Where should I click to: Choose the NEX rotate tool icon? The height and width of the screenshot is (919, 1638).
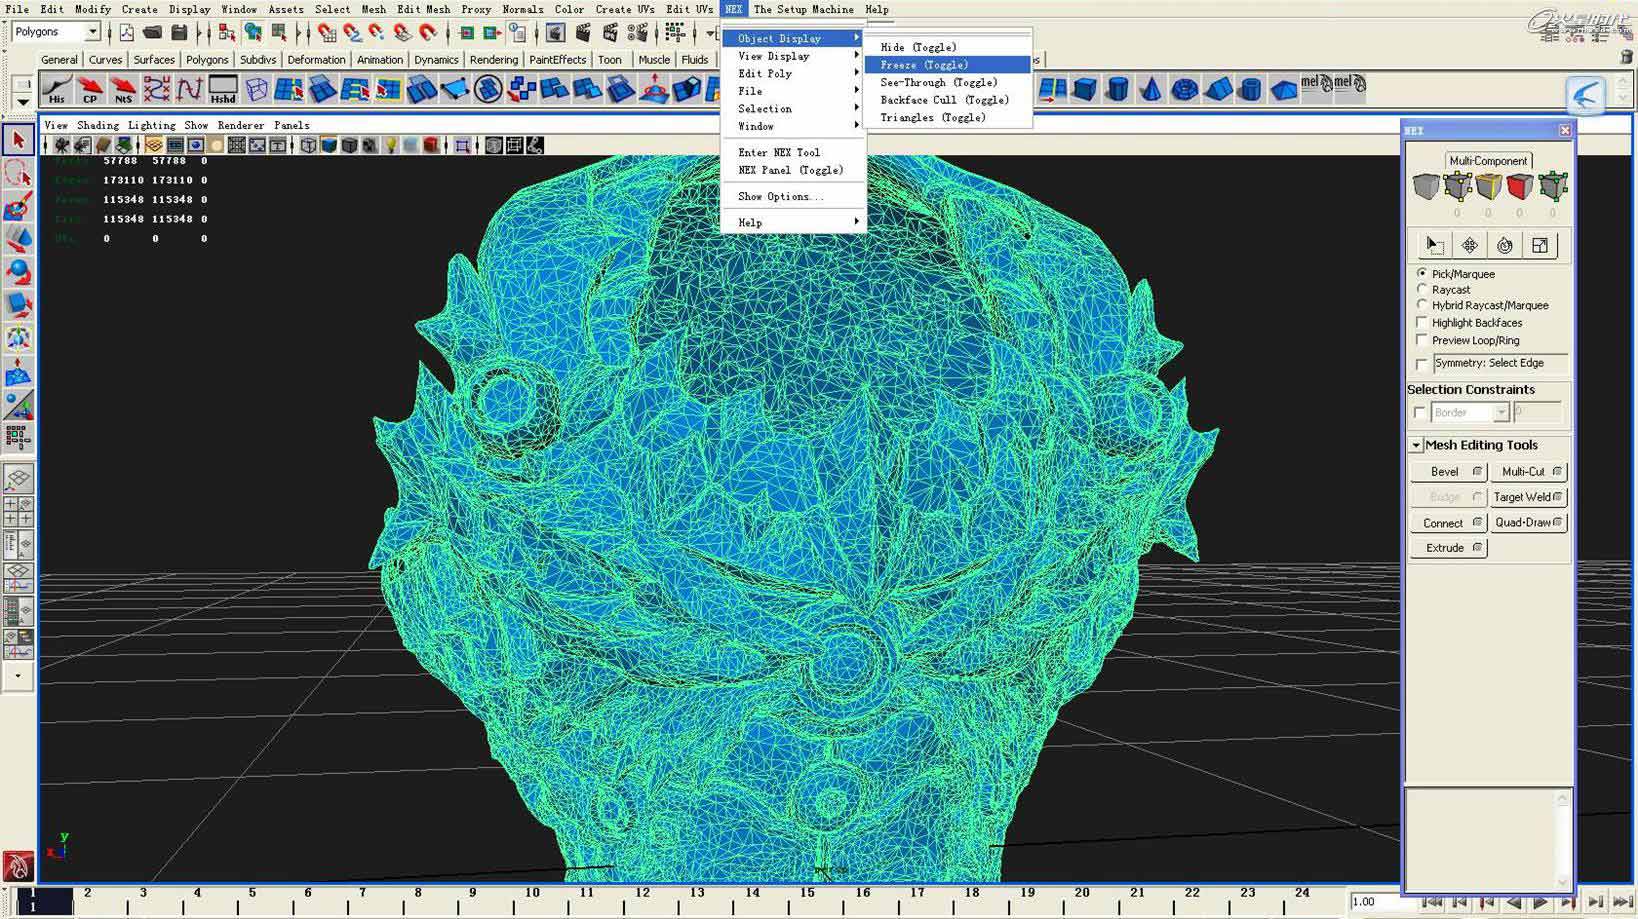[1505, 244]
